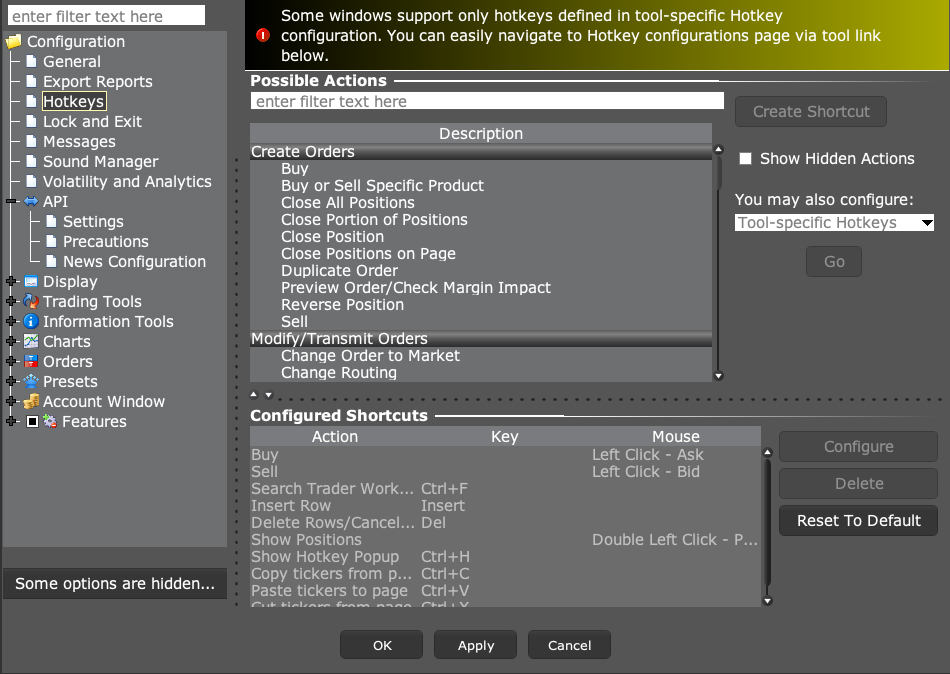Click the Features gears icon
Screen dimensions: 950x674
50,421
